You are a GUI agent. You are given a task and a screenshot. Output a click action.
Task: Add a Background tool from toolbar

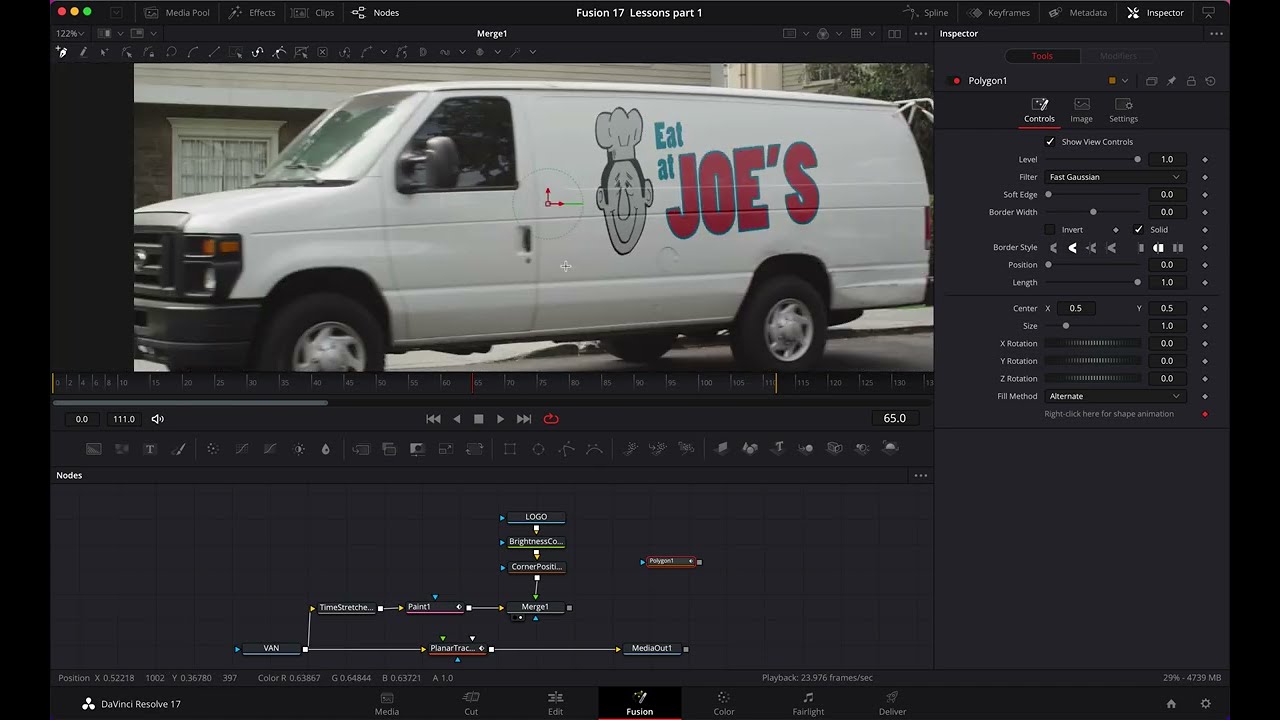tap(93, 449)
